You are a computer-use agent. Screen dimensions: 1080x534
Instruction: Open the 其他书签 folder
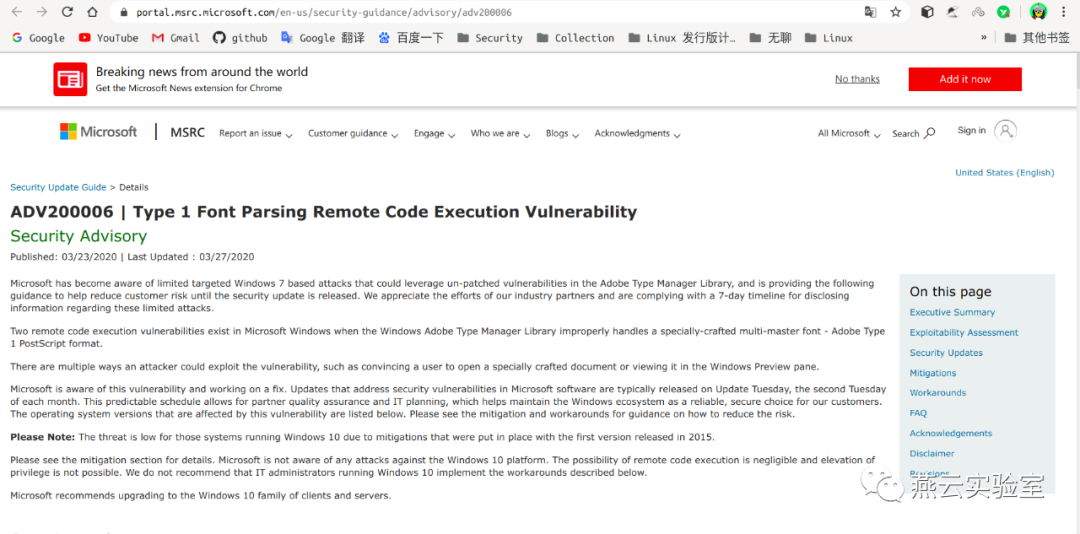point(1037,38)
